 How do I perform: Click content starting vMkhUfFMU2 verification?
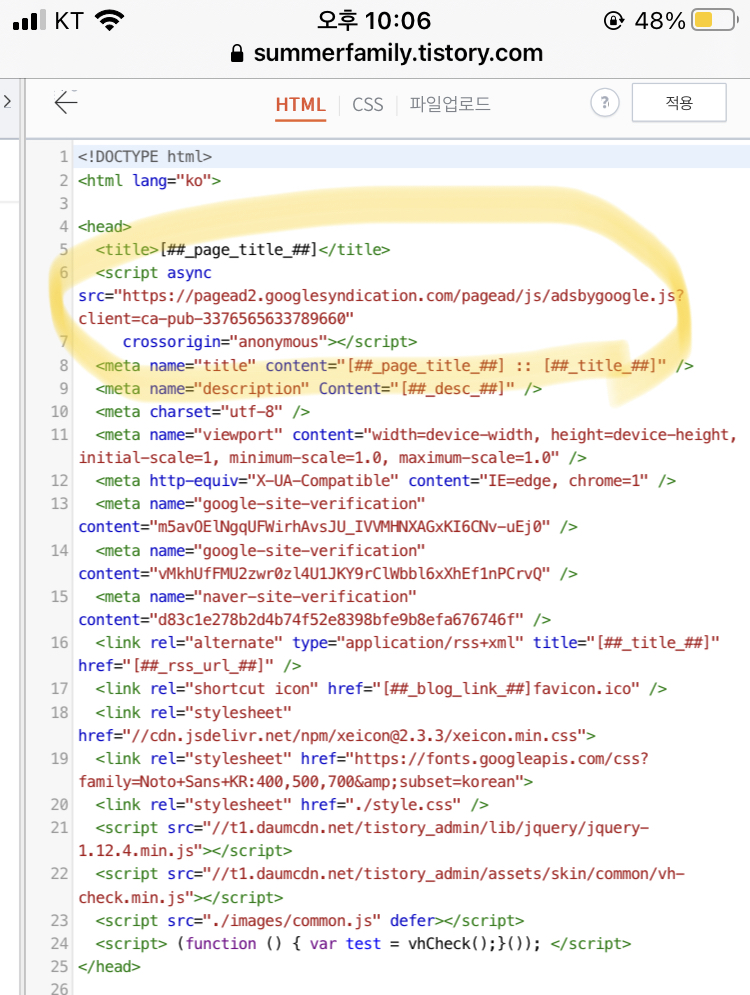pyautogui.click(x=328, y=574)
